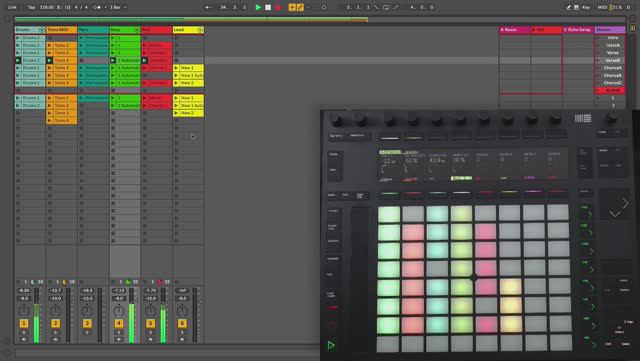
Task: Toggle the Follow arrow in transport
Action: [x=208, y=7]
